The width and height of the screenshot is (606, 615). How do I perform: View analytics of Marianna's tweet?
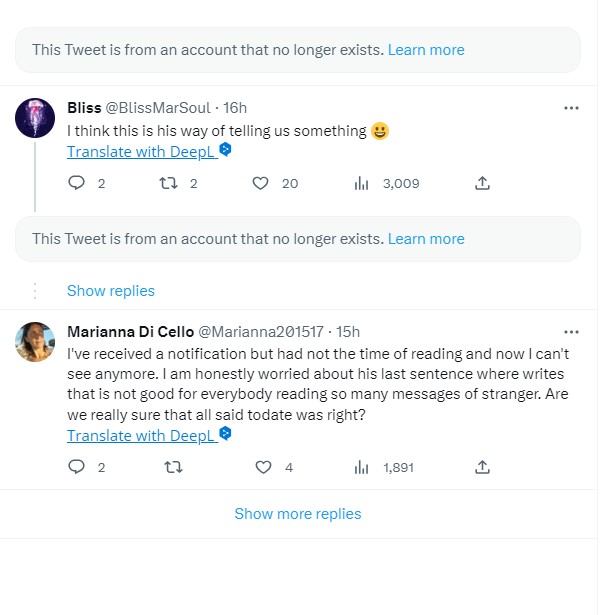(362, 467)
